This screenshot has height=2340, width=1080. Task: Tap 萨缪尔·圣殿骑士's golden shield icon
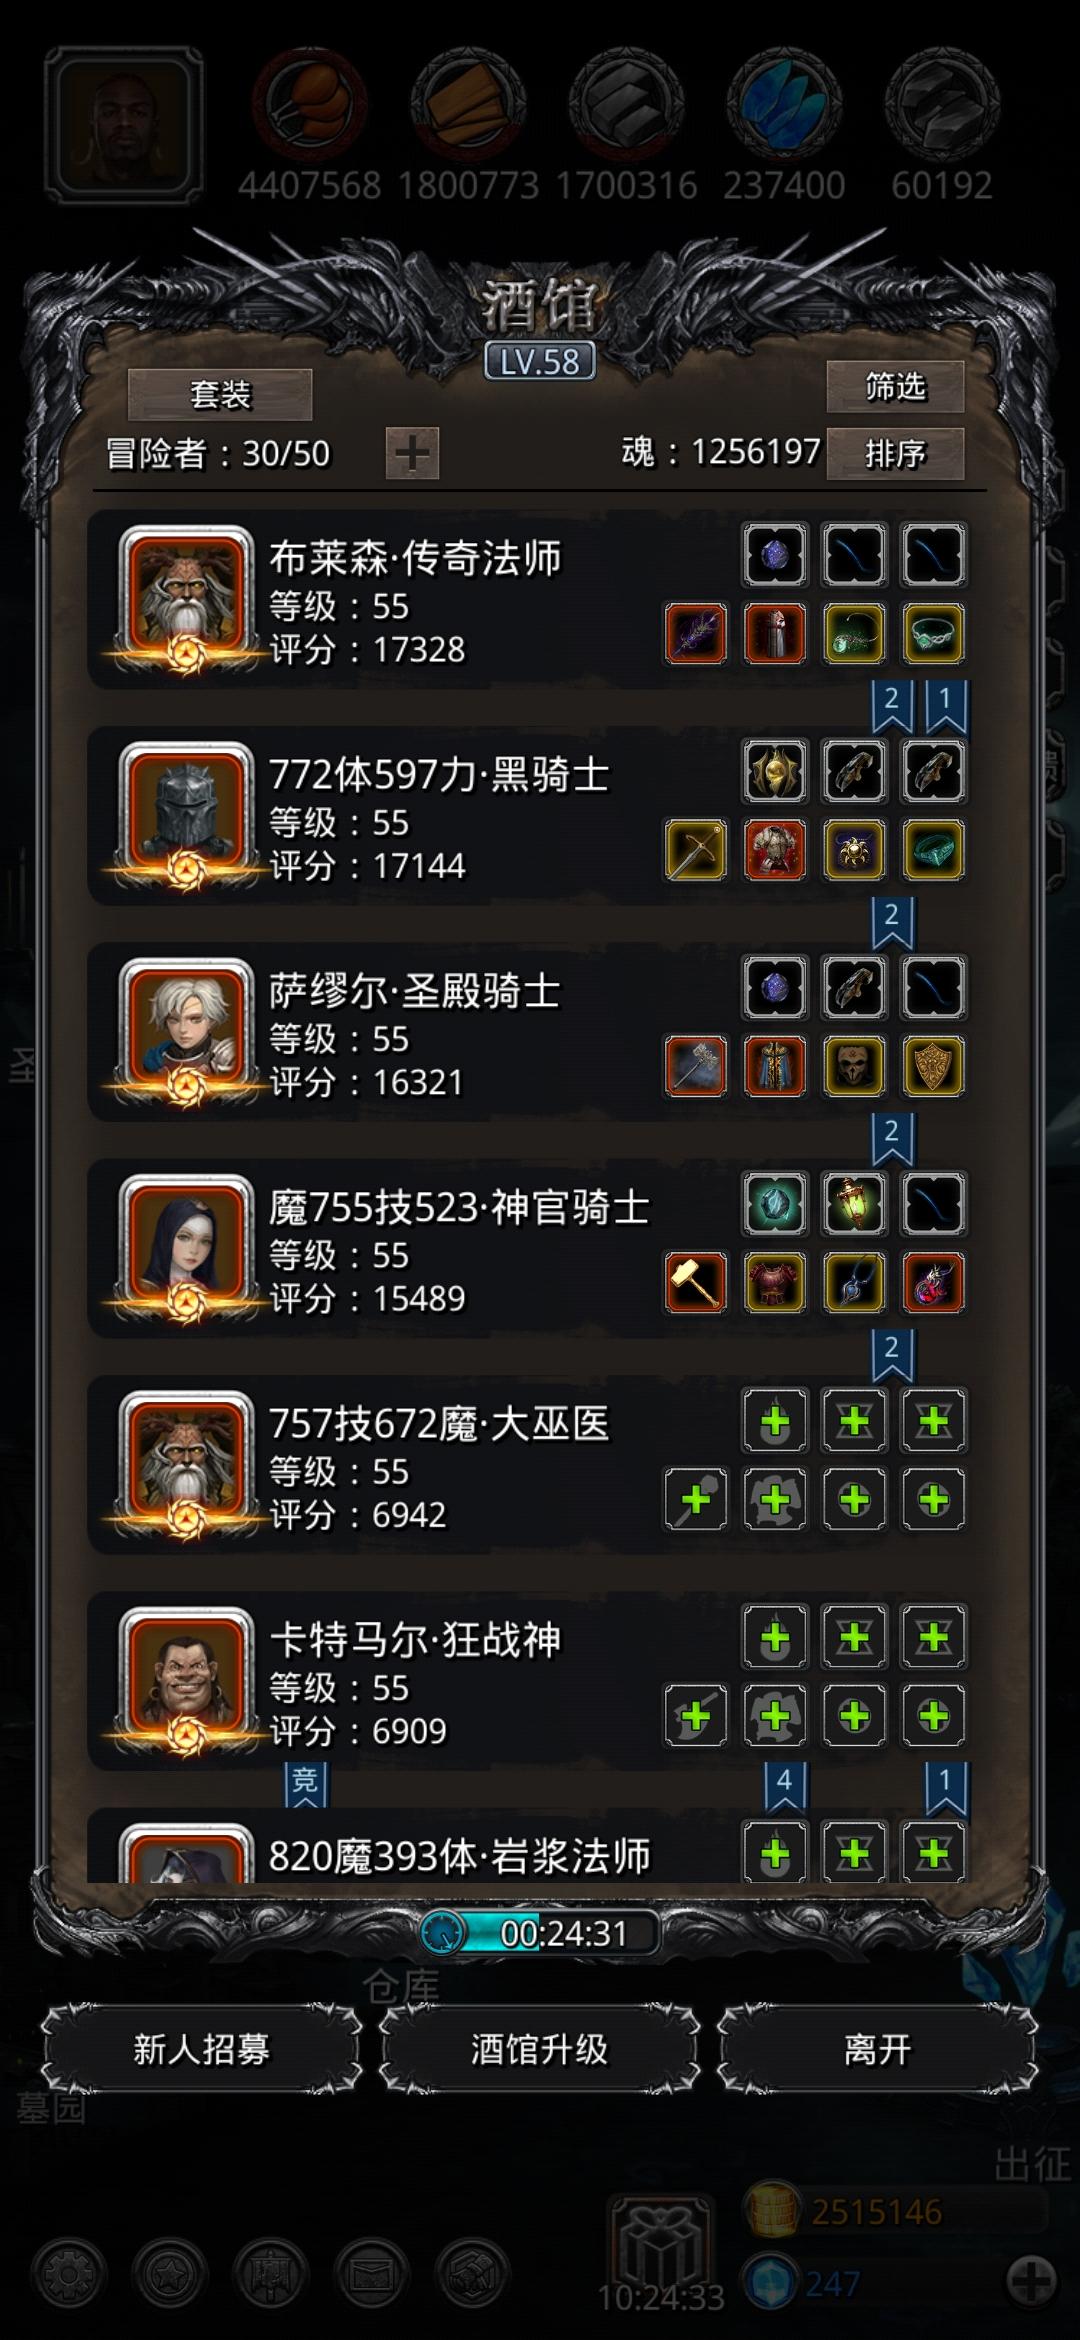point(934,1066)
